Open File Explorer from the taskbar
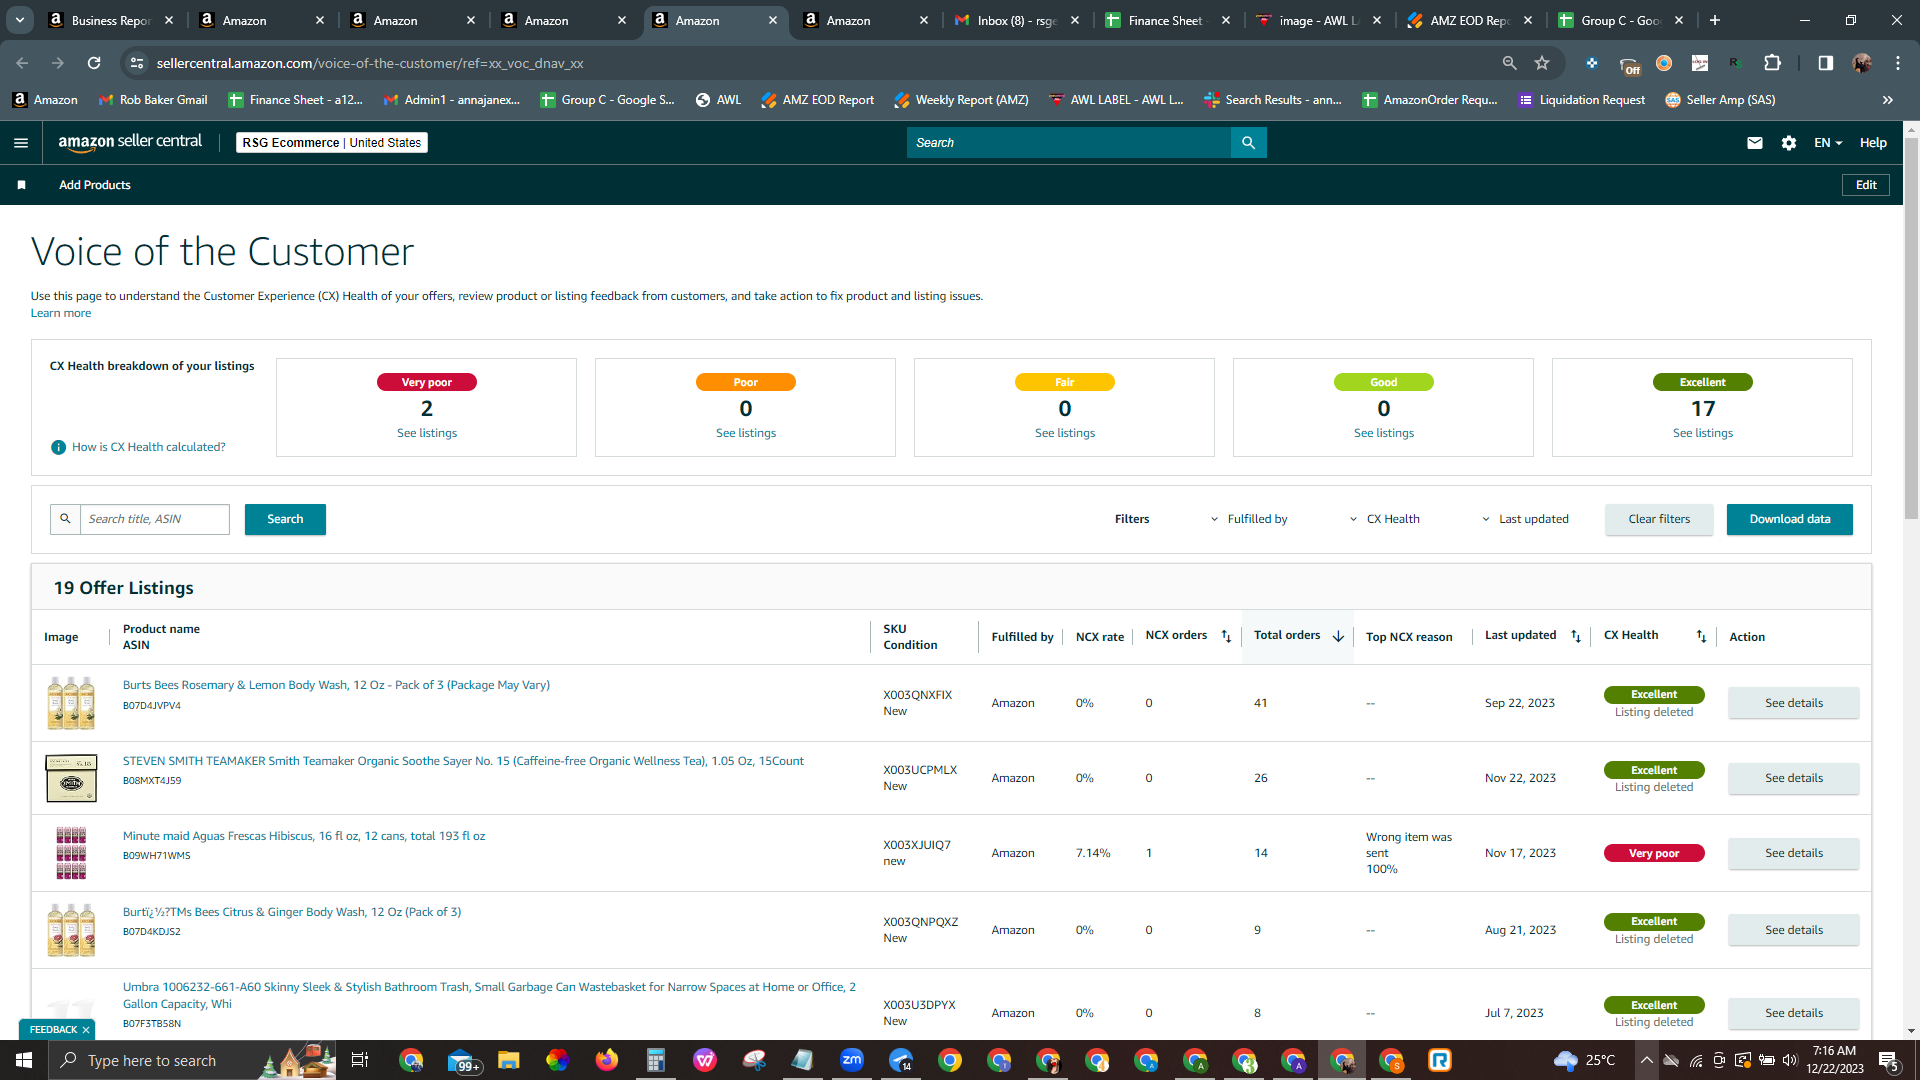 click(x=508, y=1060)
